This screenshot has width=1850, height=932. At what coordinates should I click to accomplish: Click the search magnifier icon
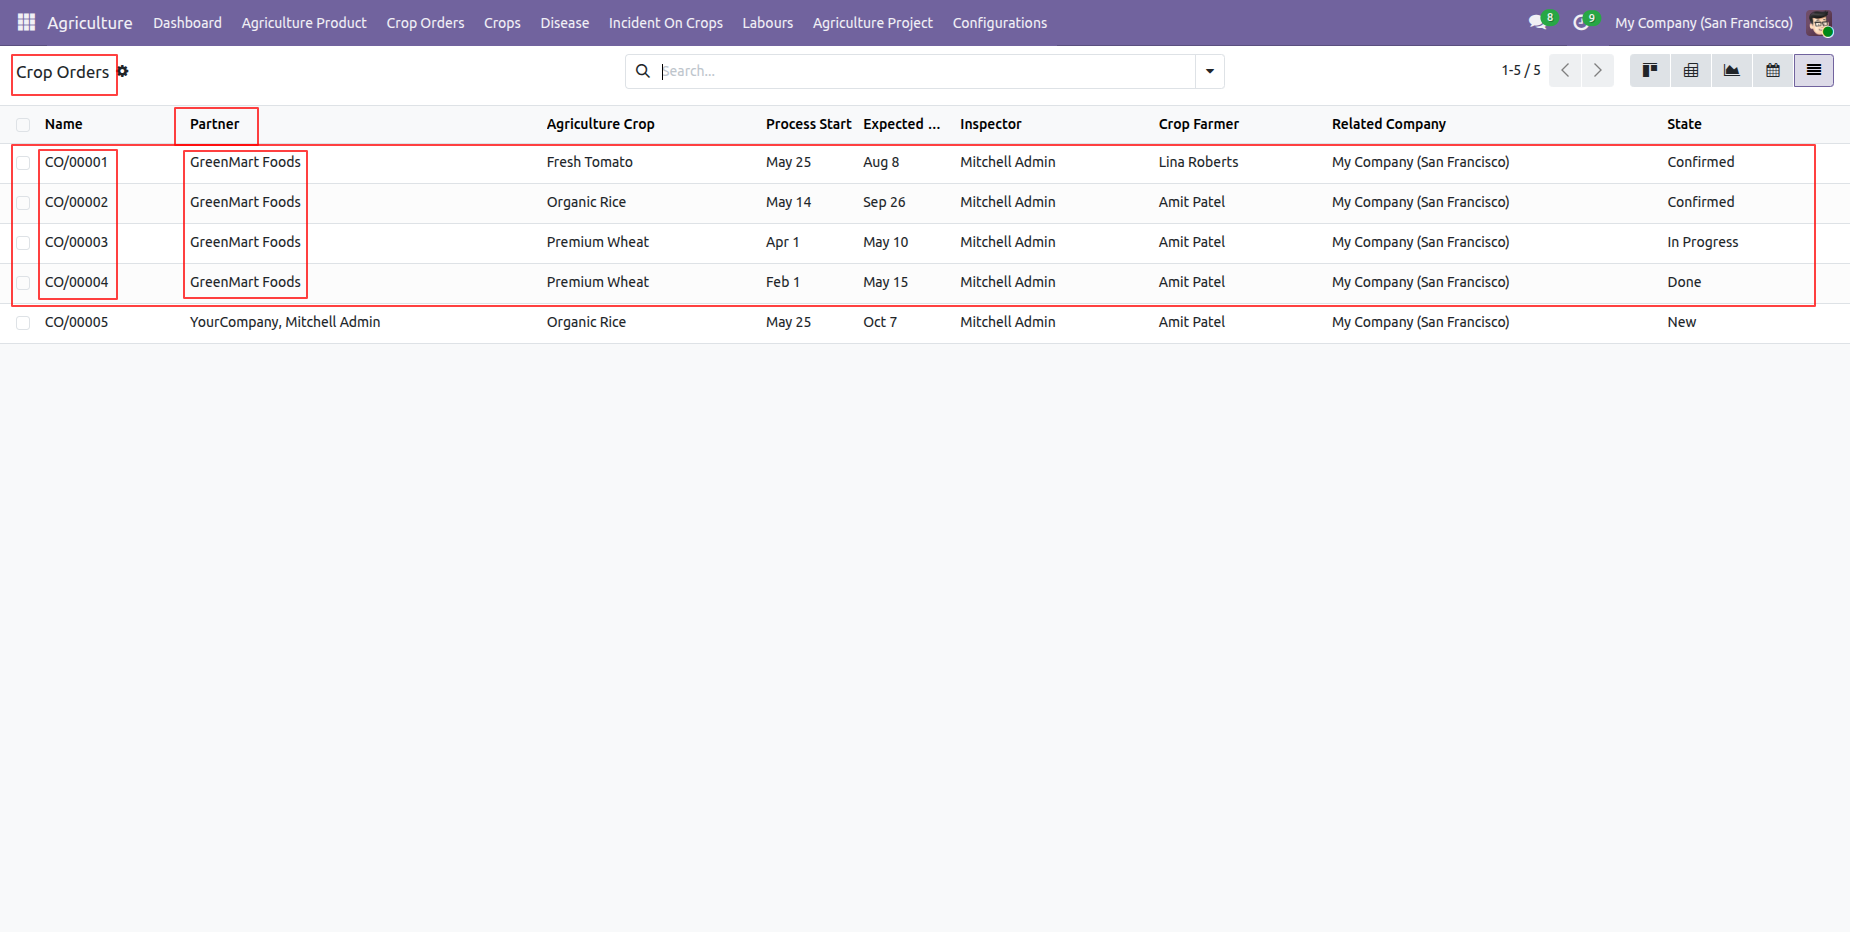(643, 71)
